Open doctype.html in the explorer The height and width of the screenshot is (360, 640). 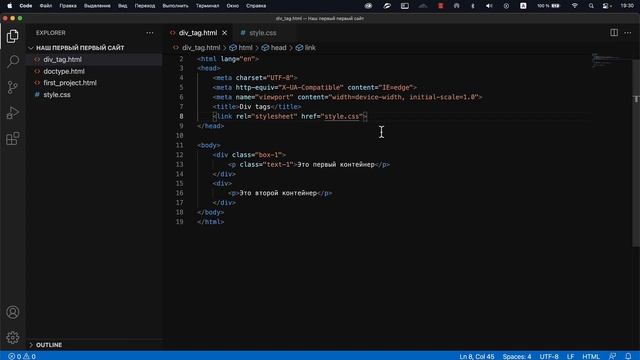pos(64,71)
